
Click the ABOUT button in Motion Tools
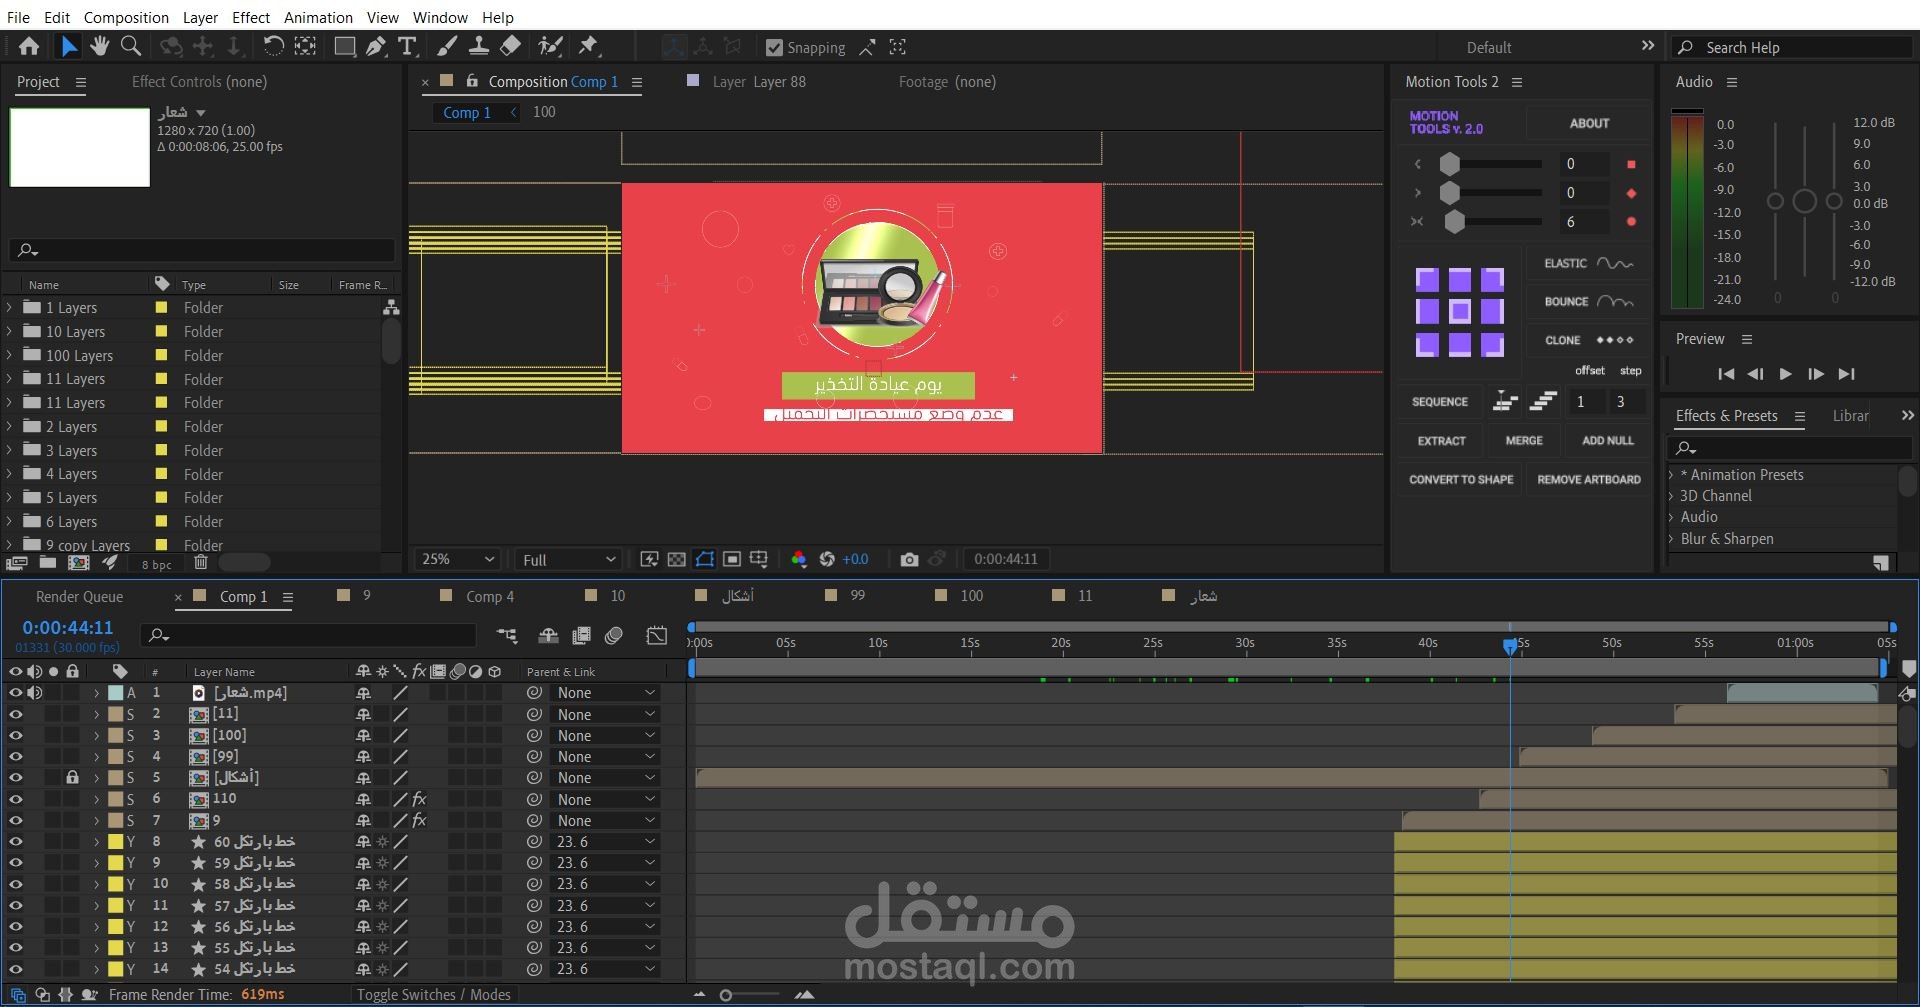click(x=1589, y=123)
